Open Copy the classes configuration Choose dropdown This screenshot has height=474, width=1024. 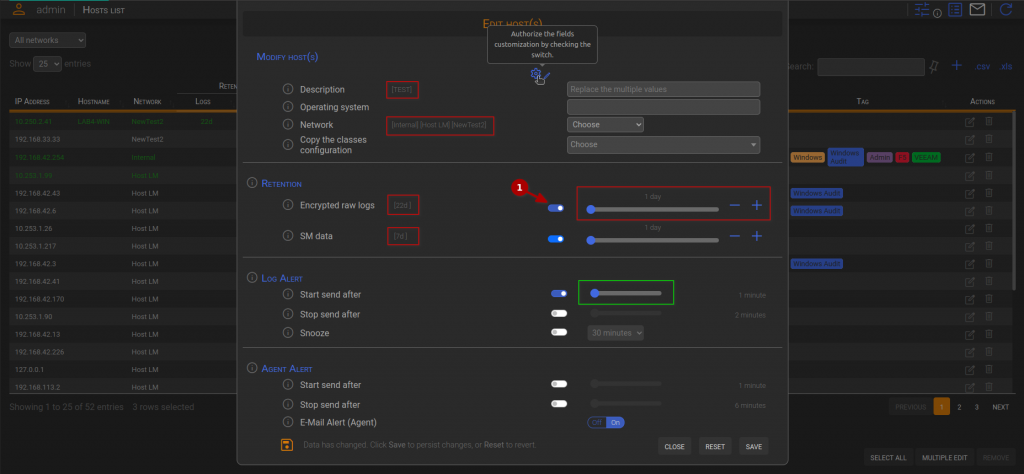click(664, 144)
